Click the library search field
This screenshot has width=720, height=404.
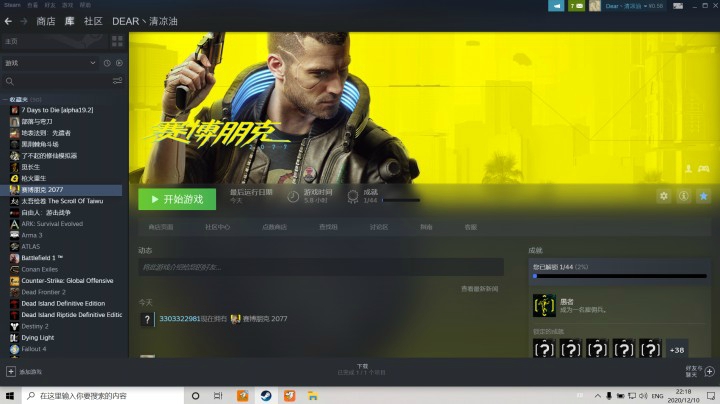pos(57,81)
